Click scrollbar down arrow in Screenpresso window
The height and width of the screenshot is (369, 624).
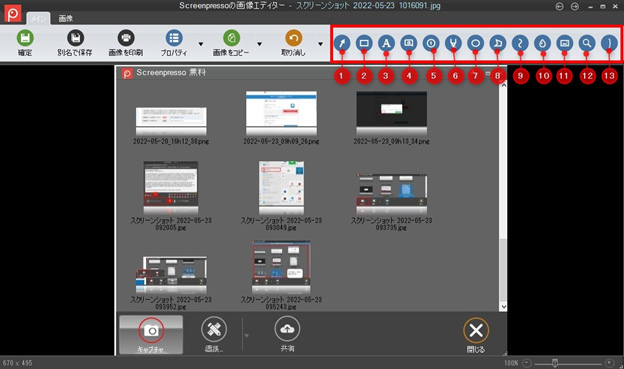pyautogui.click(x=503, y=307)
